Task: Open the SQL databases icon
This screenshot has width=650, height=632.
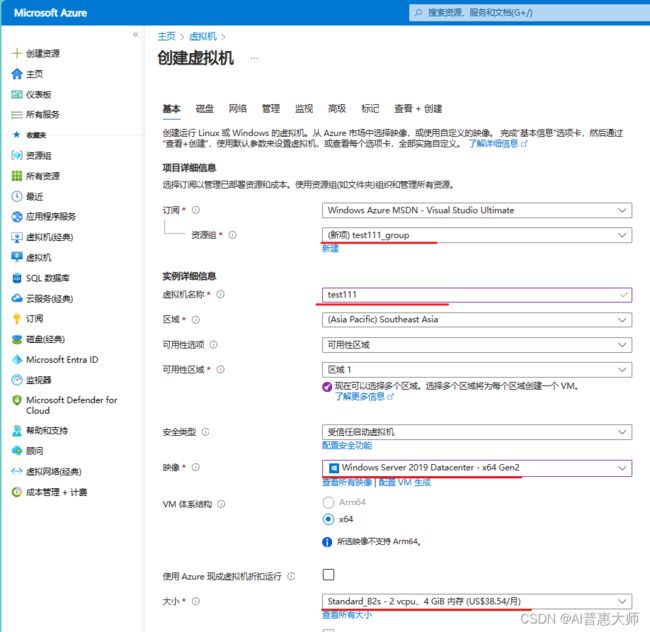Action: click(17, 278)
